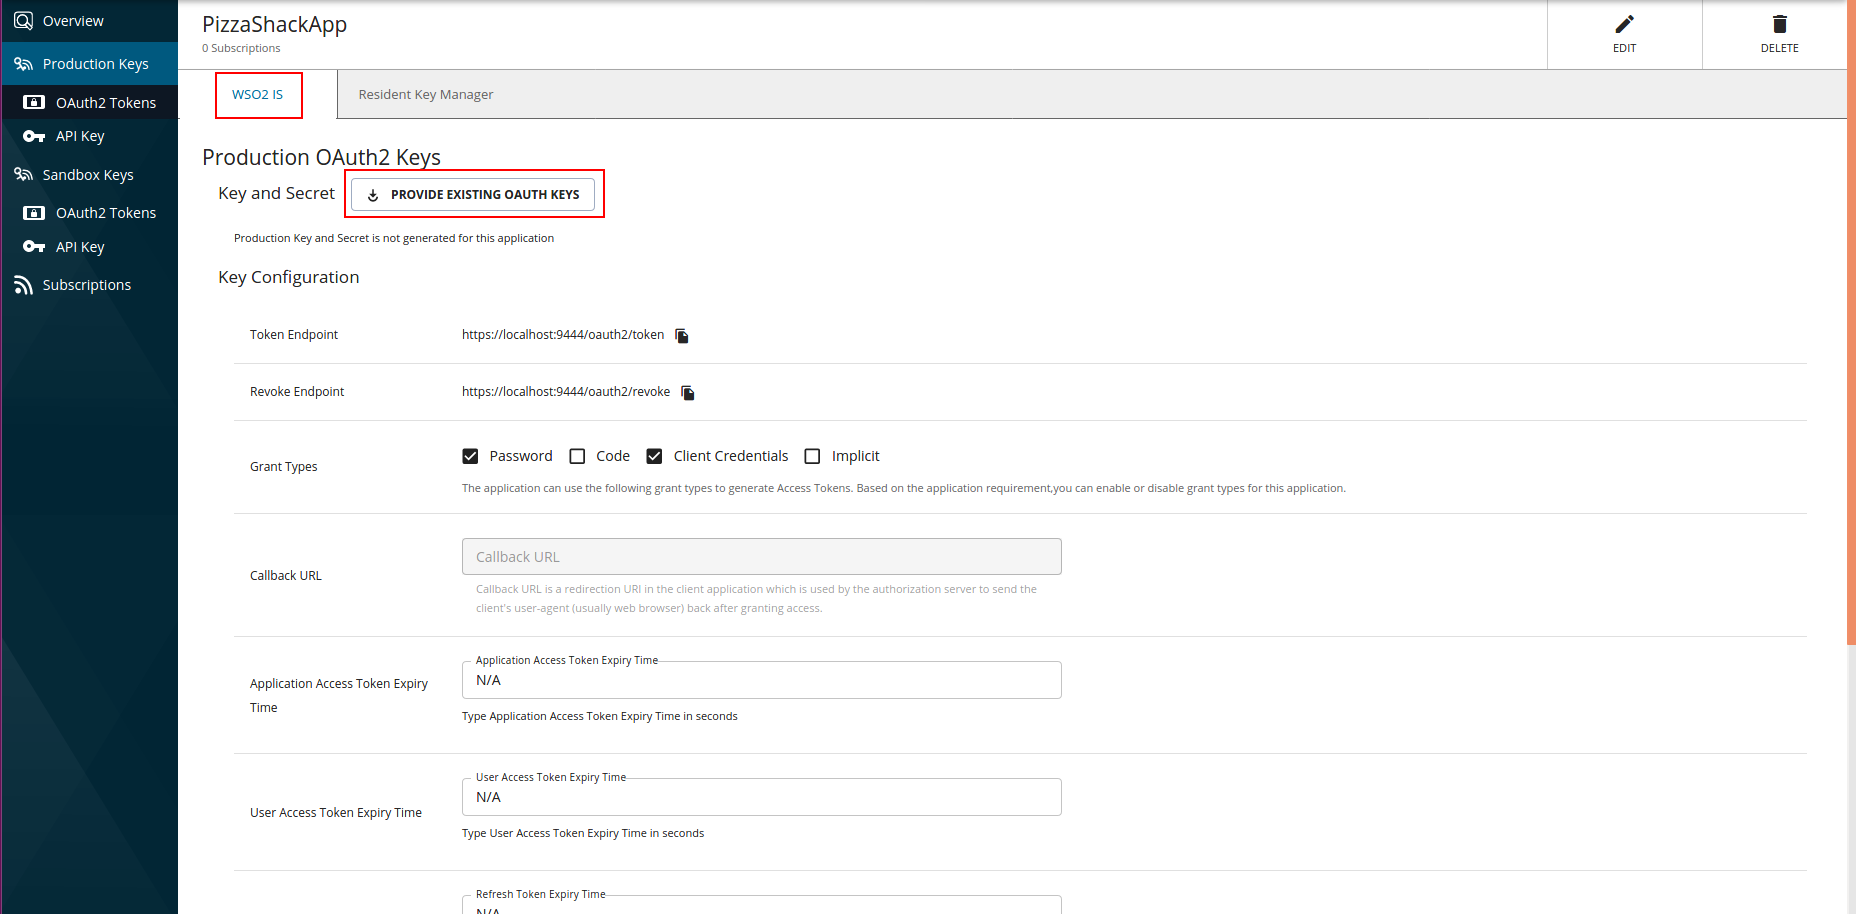The height and width of the screenshot is (914, 1856).
Task: Enable the Implicit grant type
Action: [812, 456]
